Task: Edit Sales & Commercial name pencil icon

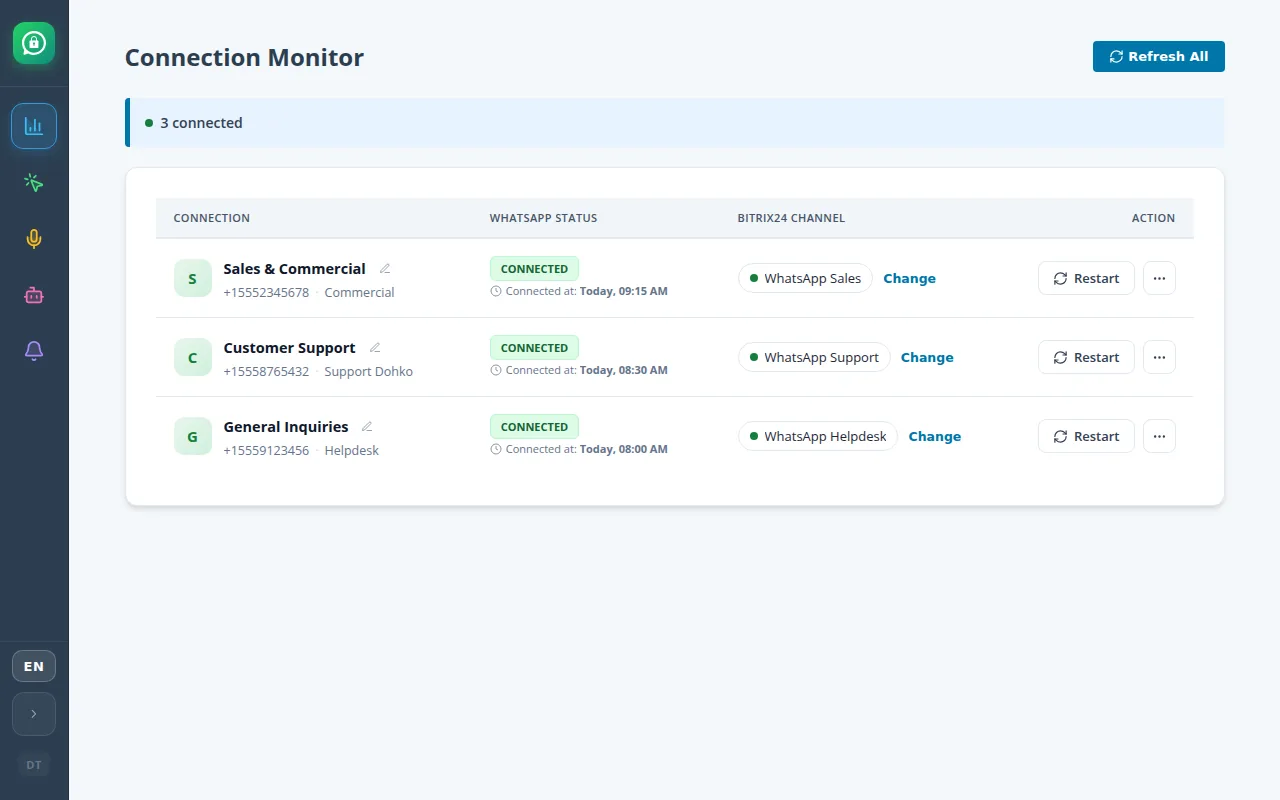Action: pos(385,269)
